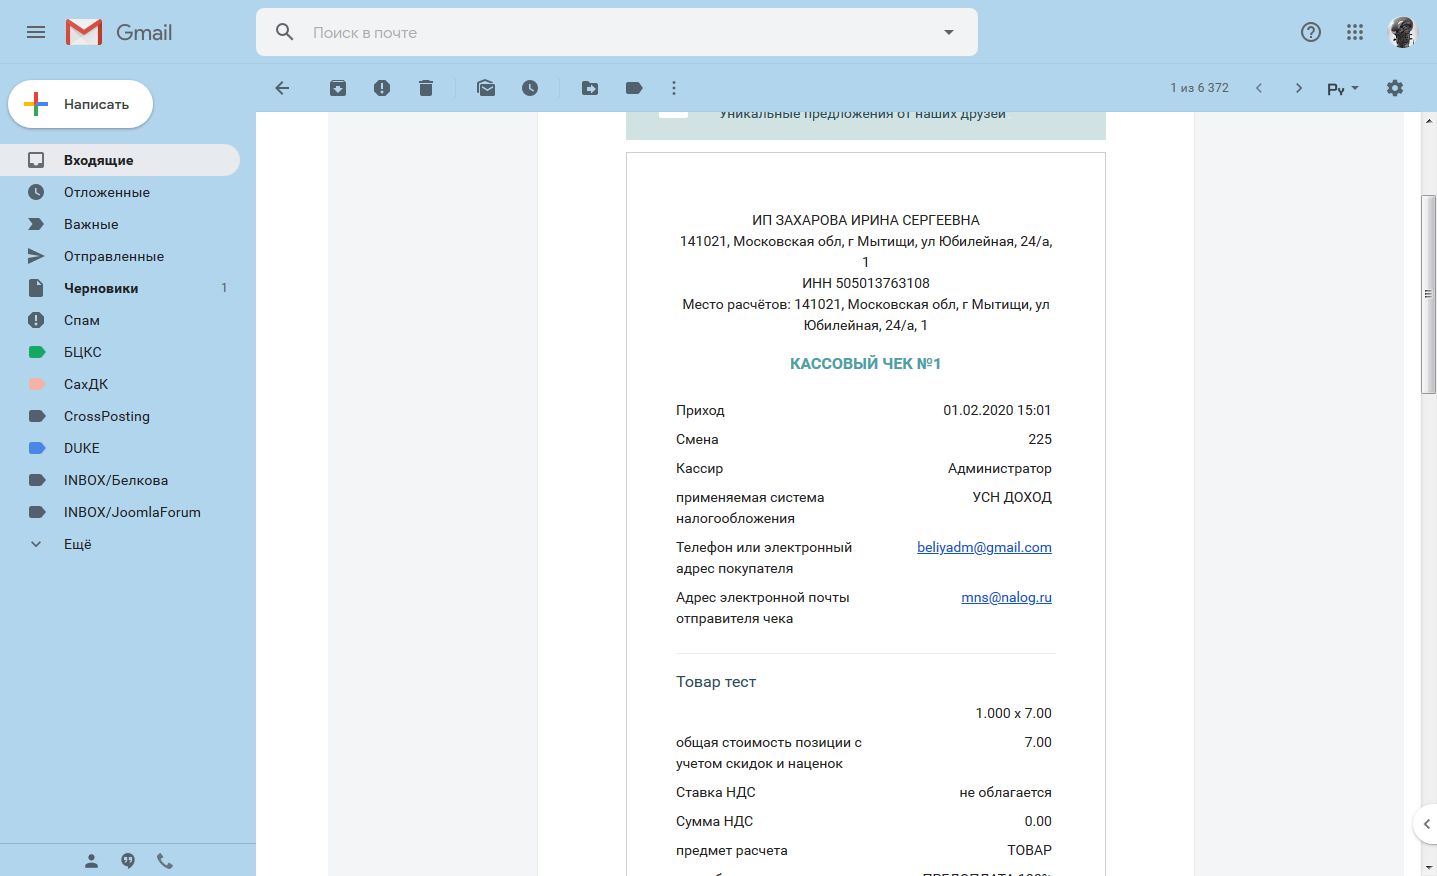The image size is (1437, 876).
Task: Click the Товар тест item title
Action: [x=716, y=682]
